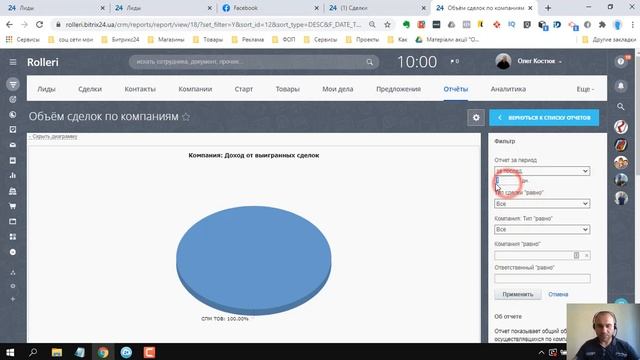Expand the company type dropdown
Viewport: 640px width, 360px height.
coord(542,229)
